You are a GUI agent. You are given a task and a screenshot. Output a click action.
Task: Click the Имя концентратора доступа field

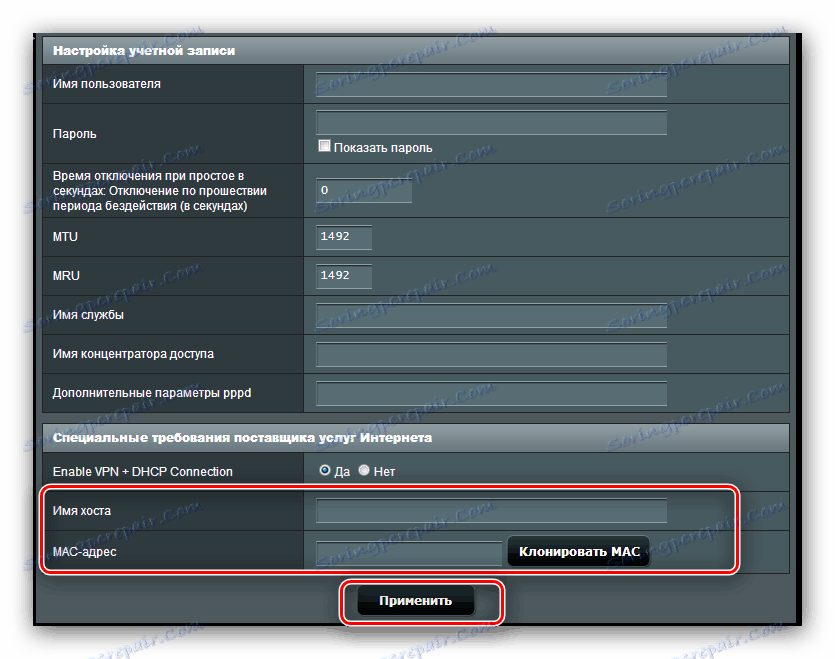tap(490, 353)
